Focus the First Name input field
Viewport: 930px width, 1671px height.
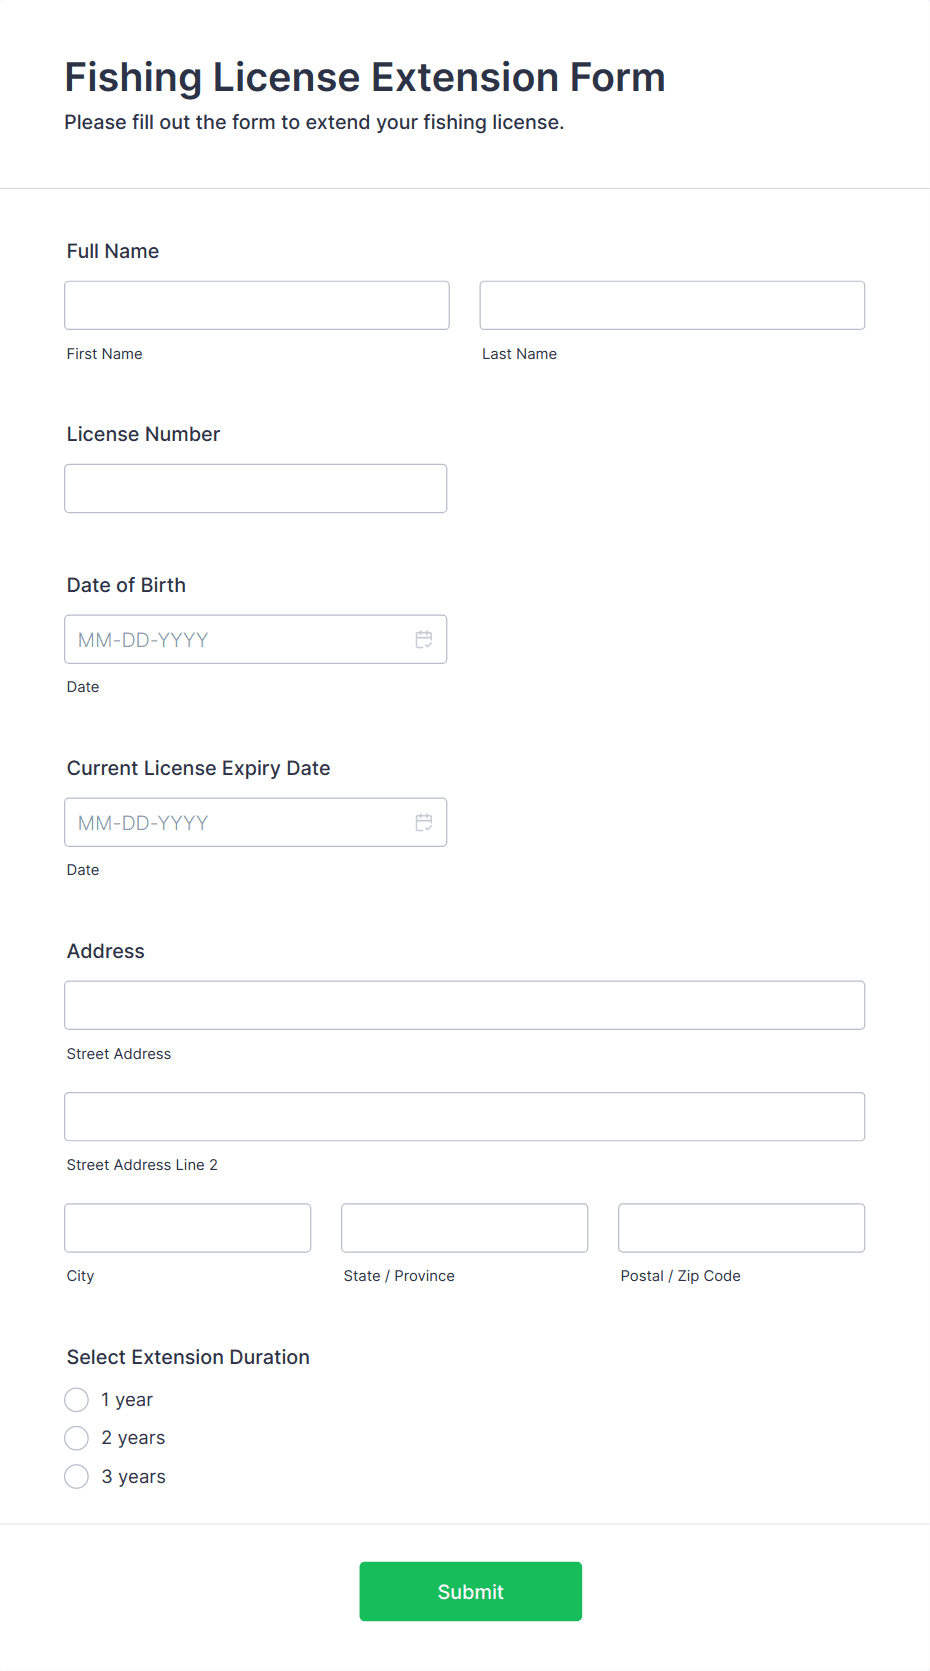tap(257, 305)
